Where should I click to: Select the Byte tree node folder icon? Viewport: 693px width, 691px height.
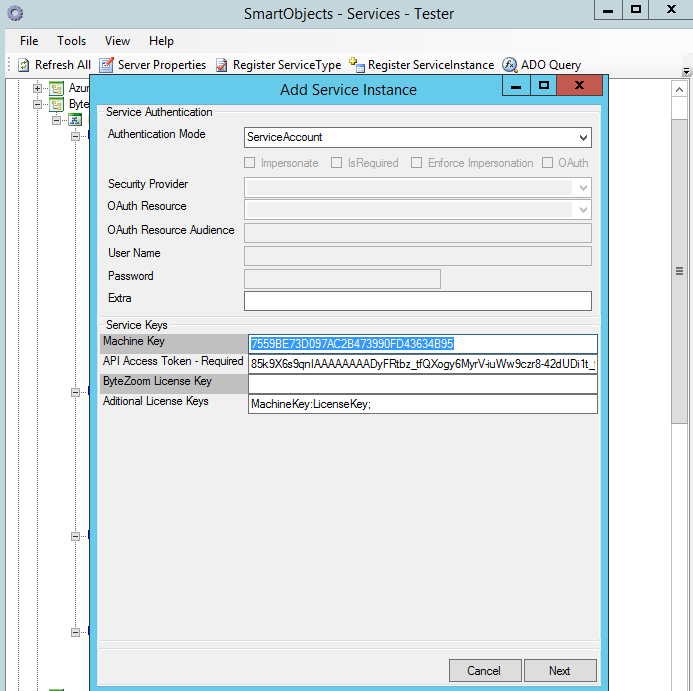(56, 105)
